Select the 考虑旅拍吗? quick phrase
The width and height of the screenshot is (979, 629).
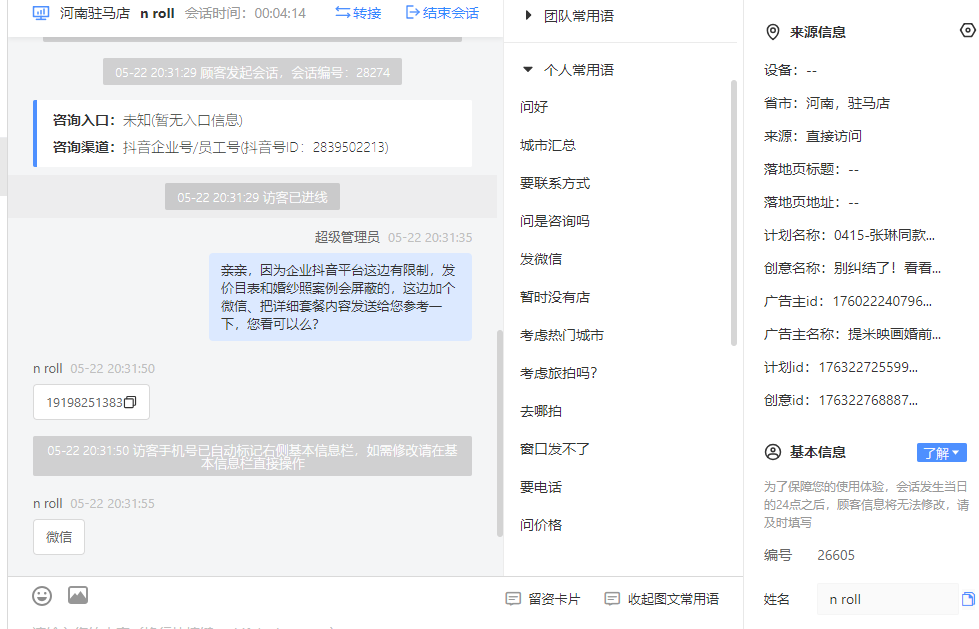558,373
